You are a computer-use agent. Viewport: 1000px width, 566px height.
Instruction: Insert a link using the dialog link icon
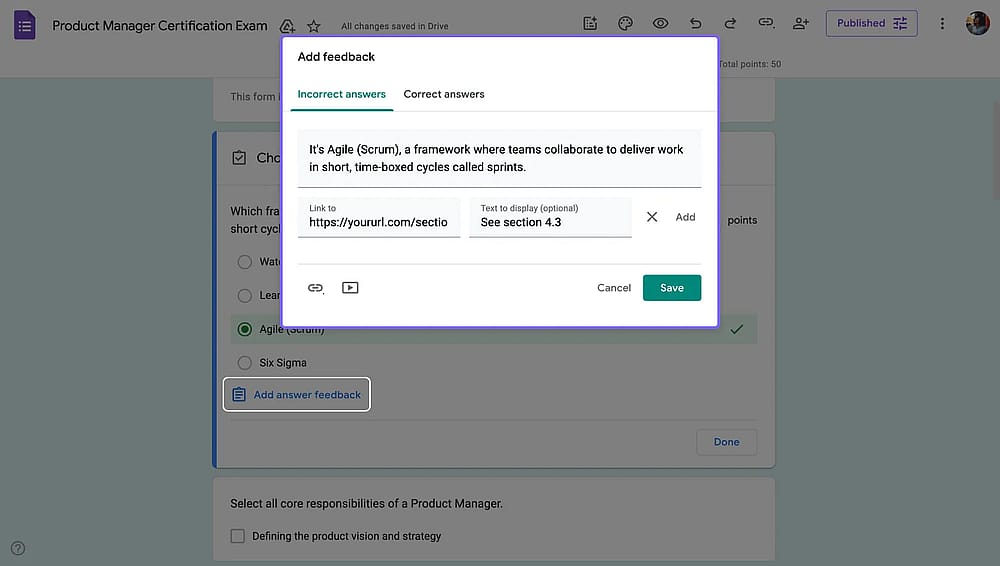[x=315, y=288]
